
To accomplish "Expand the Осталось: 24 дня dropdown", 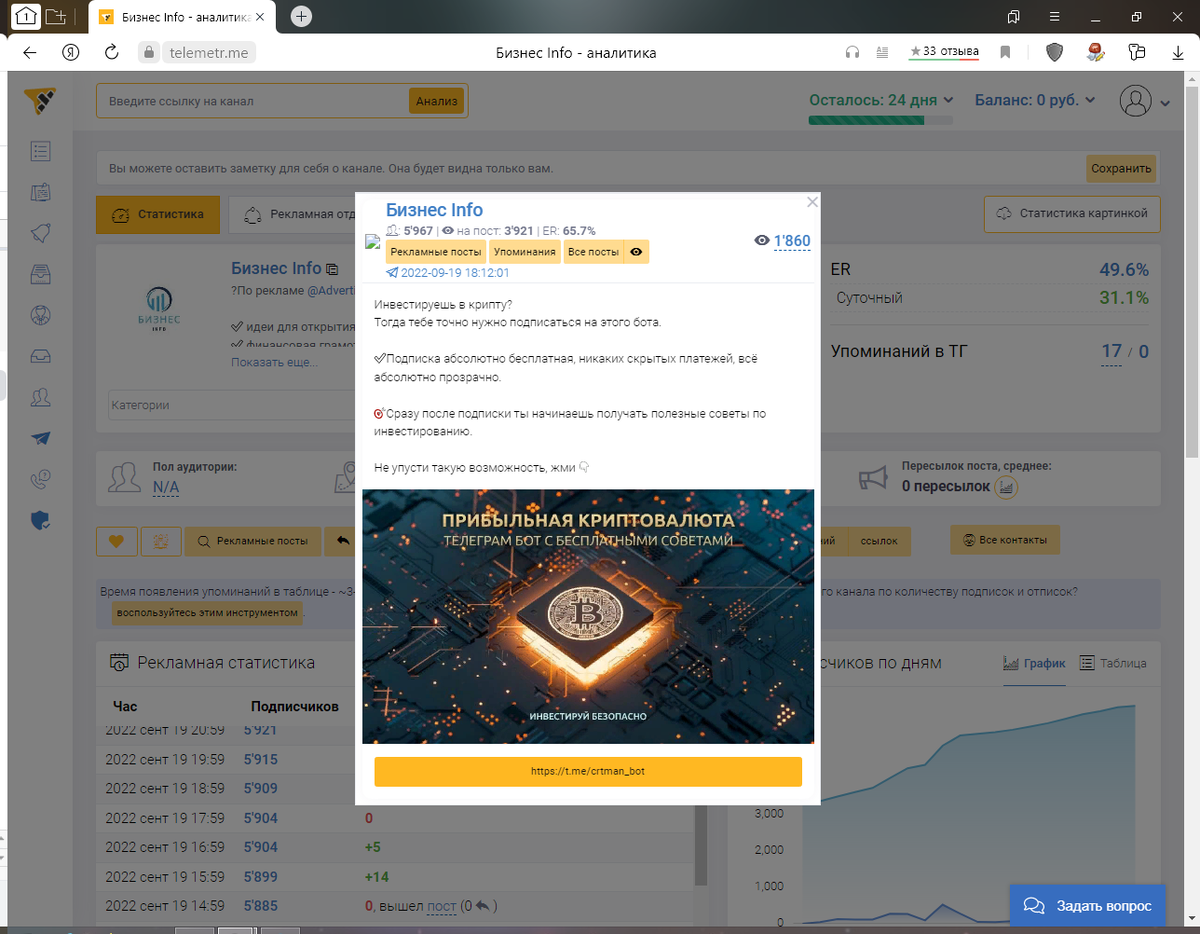I will coord(881,100).
